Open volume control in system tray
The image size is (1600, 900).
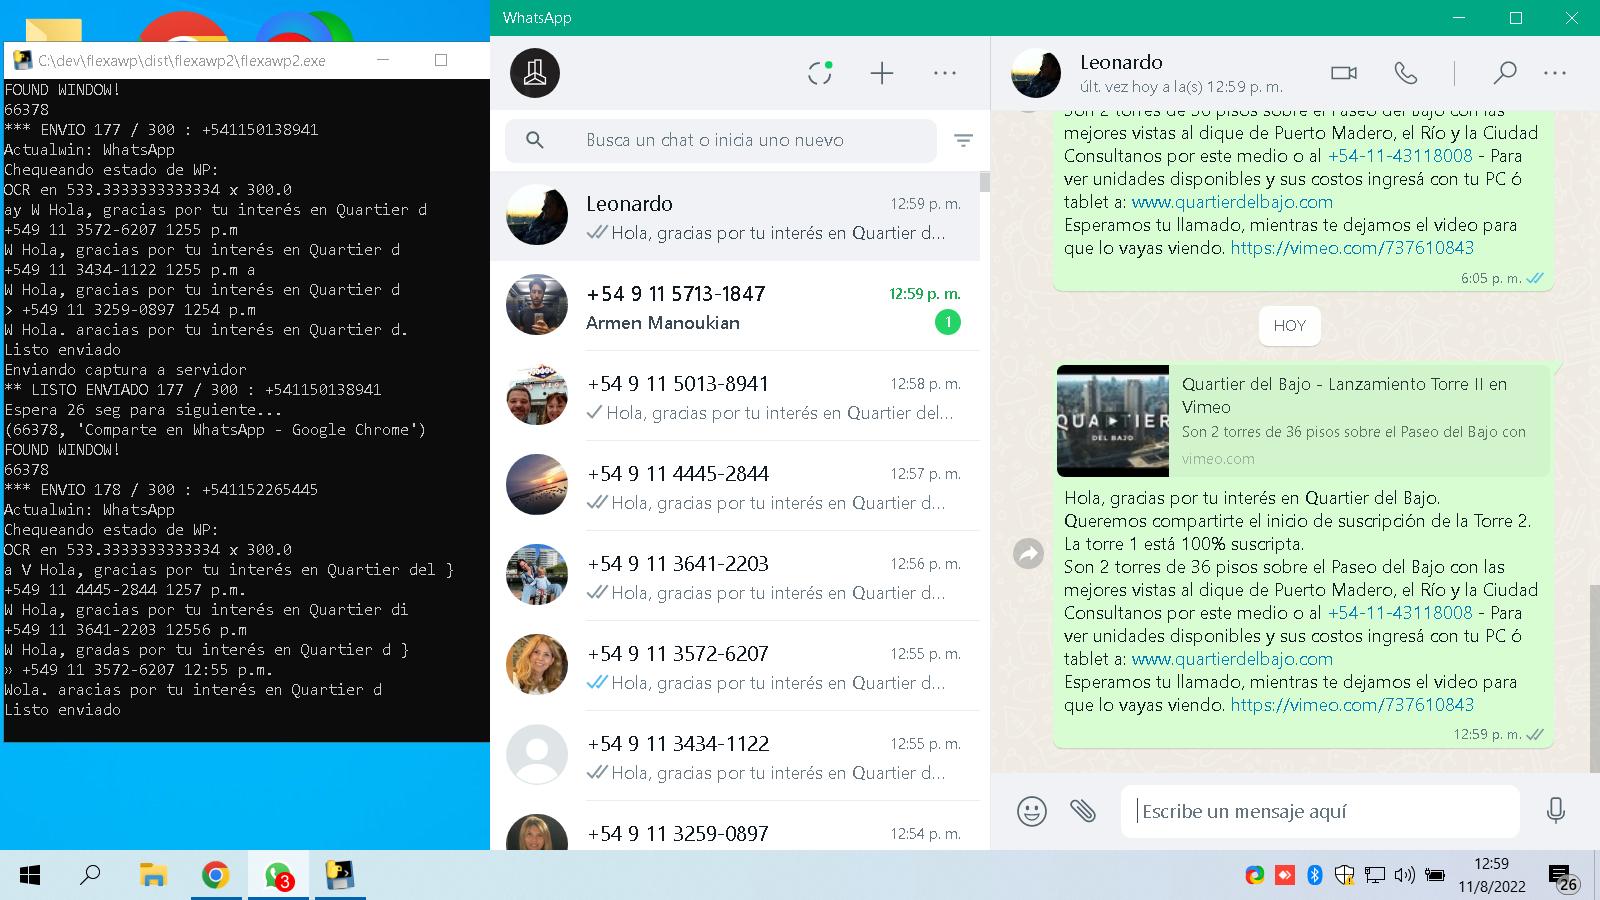(1404, 876)
